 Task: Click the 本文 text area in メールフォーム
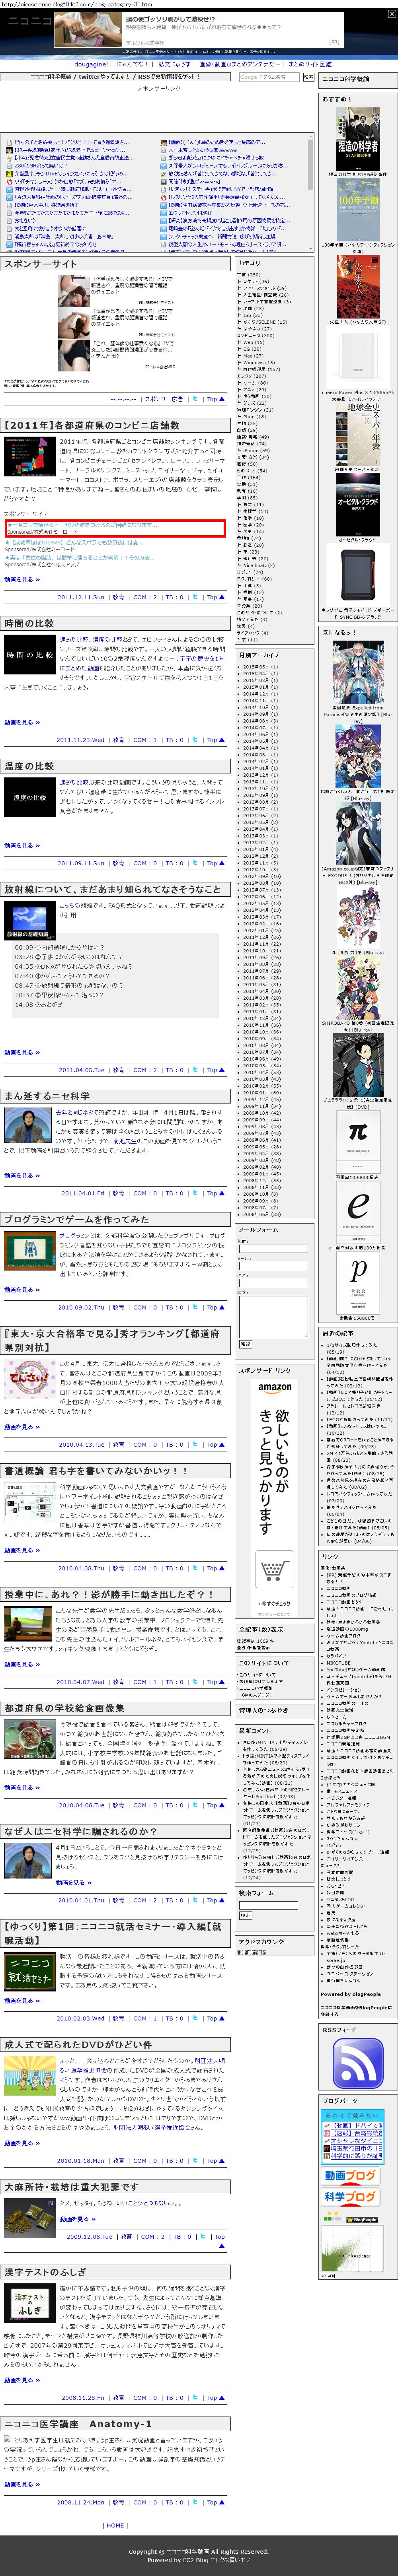click(273, 1317)
